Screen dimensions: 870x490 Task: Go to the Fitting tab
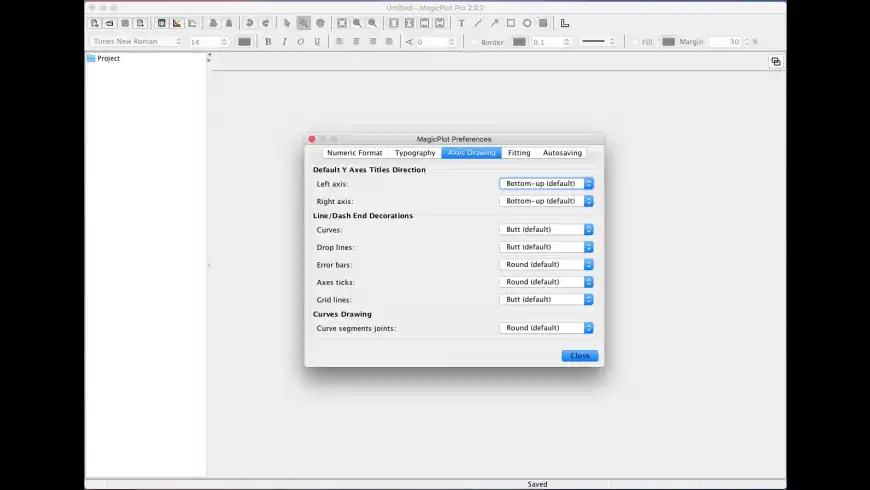coord(519,153)
